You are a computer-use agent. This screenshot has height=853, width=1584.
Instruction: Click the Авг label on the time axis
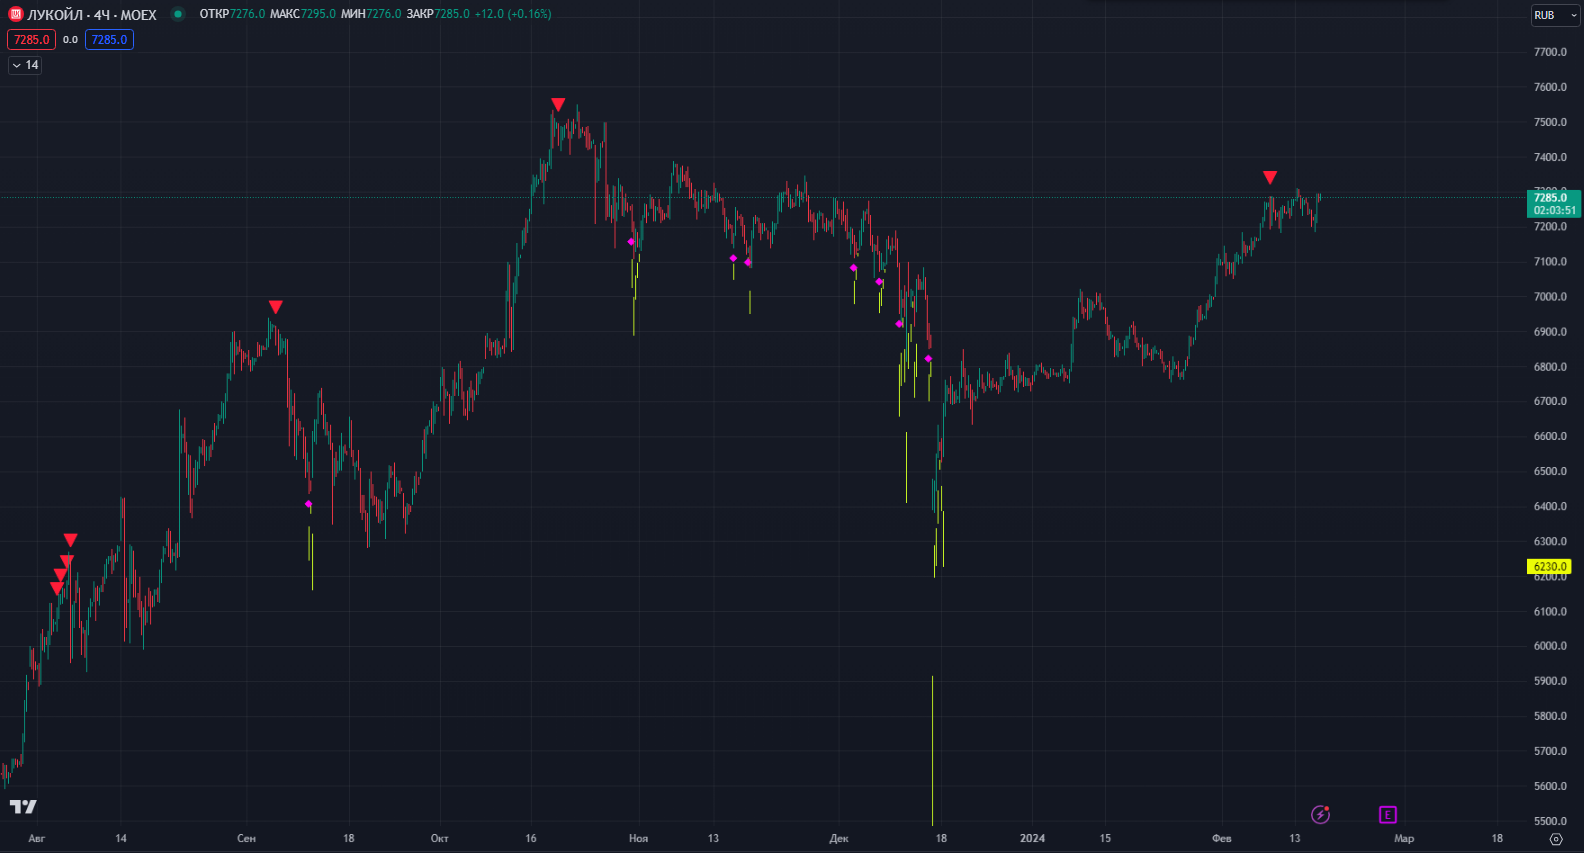click(37, 838)
